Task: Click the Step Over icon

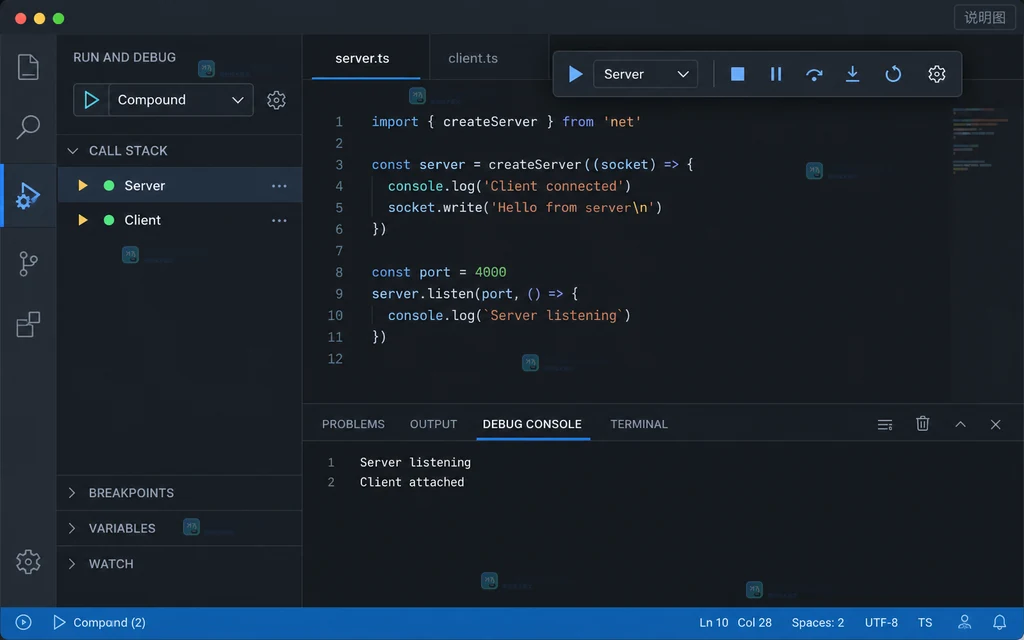Action: tap(814, 74)
